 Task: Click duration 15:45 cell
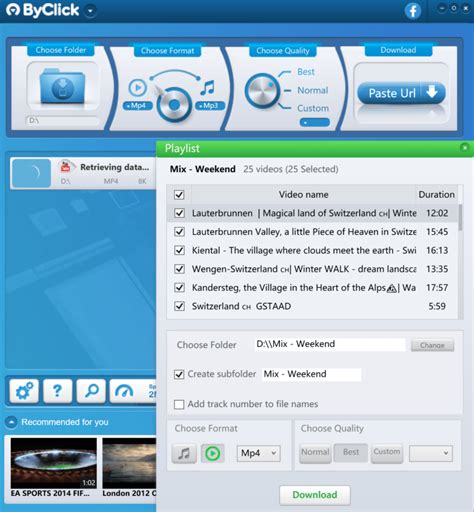pyautogui.click(x=437, y=232)
